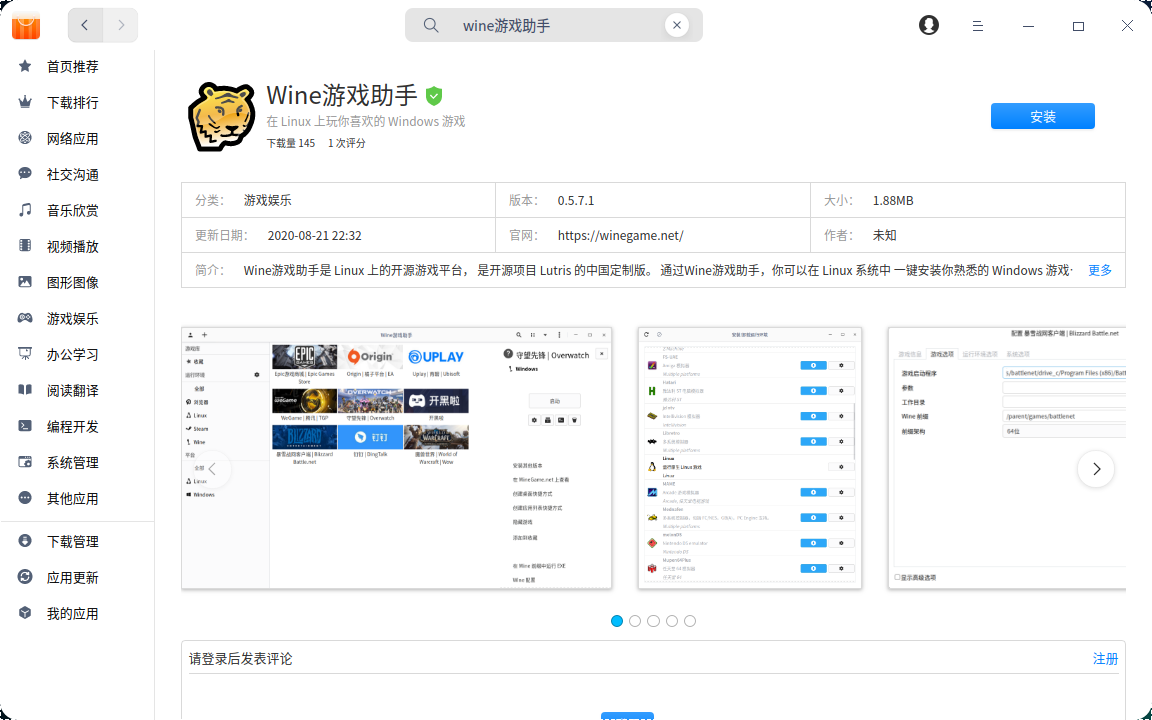Click the app store logo icon
The image size is (1152, 720).
pyautogui.click(x=26, y=26)
